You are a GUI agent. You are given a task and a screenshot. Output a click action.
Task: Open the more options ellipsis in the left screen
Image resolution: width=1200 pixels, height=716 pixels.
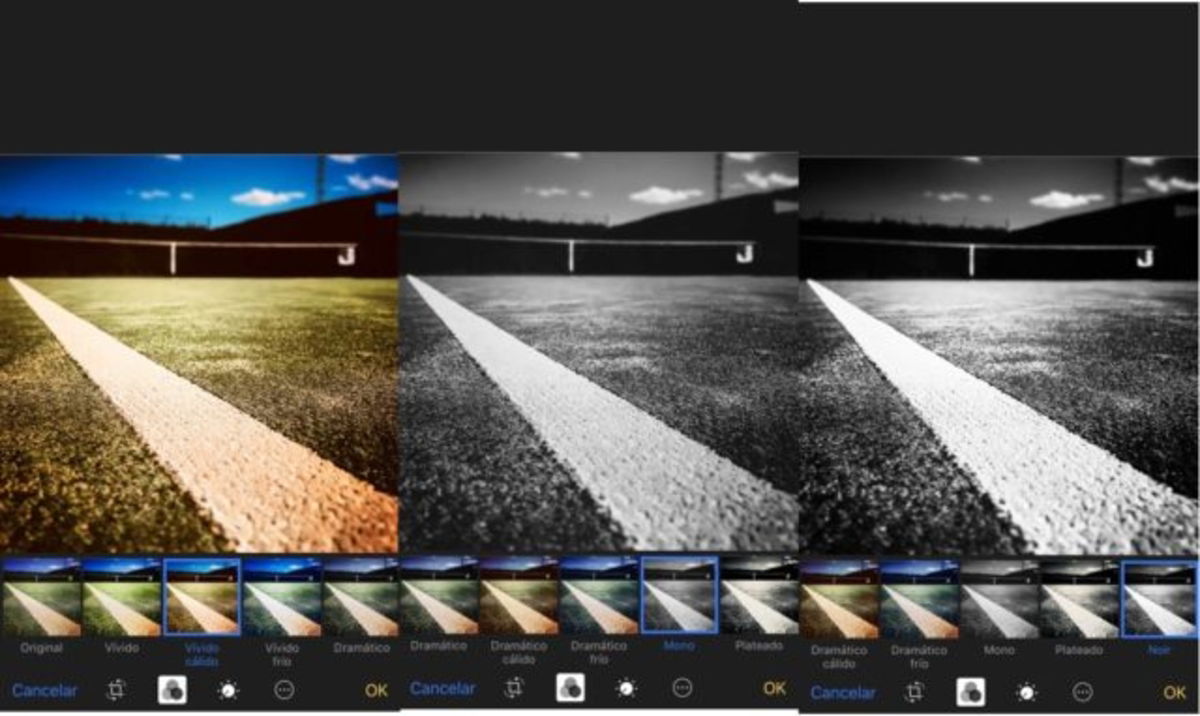click(x=284, y=690)
